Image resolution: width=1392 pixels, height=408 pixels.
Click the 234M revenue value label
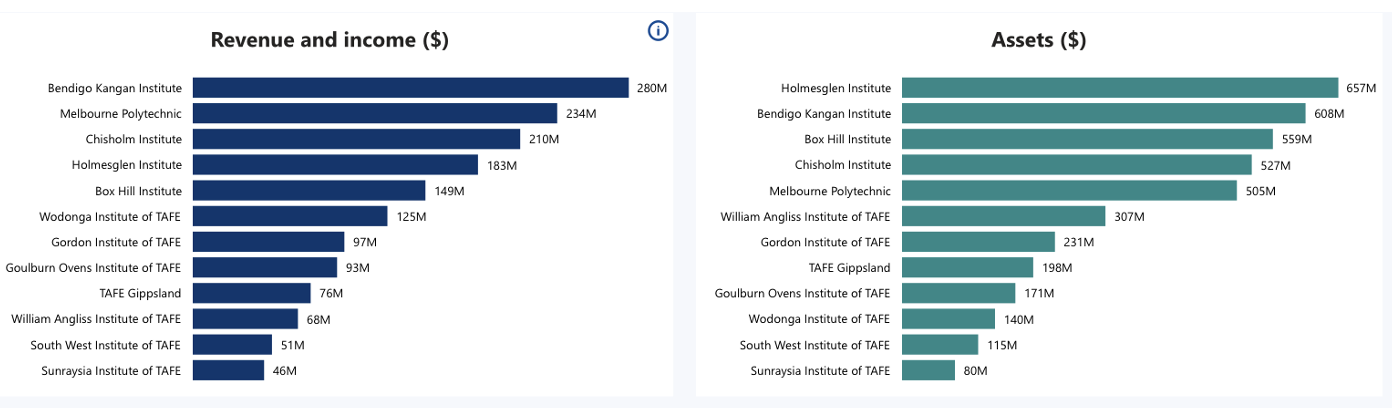click(580, 114)
